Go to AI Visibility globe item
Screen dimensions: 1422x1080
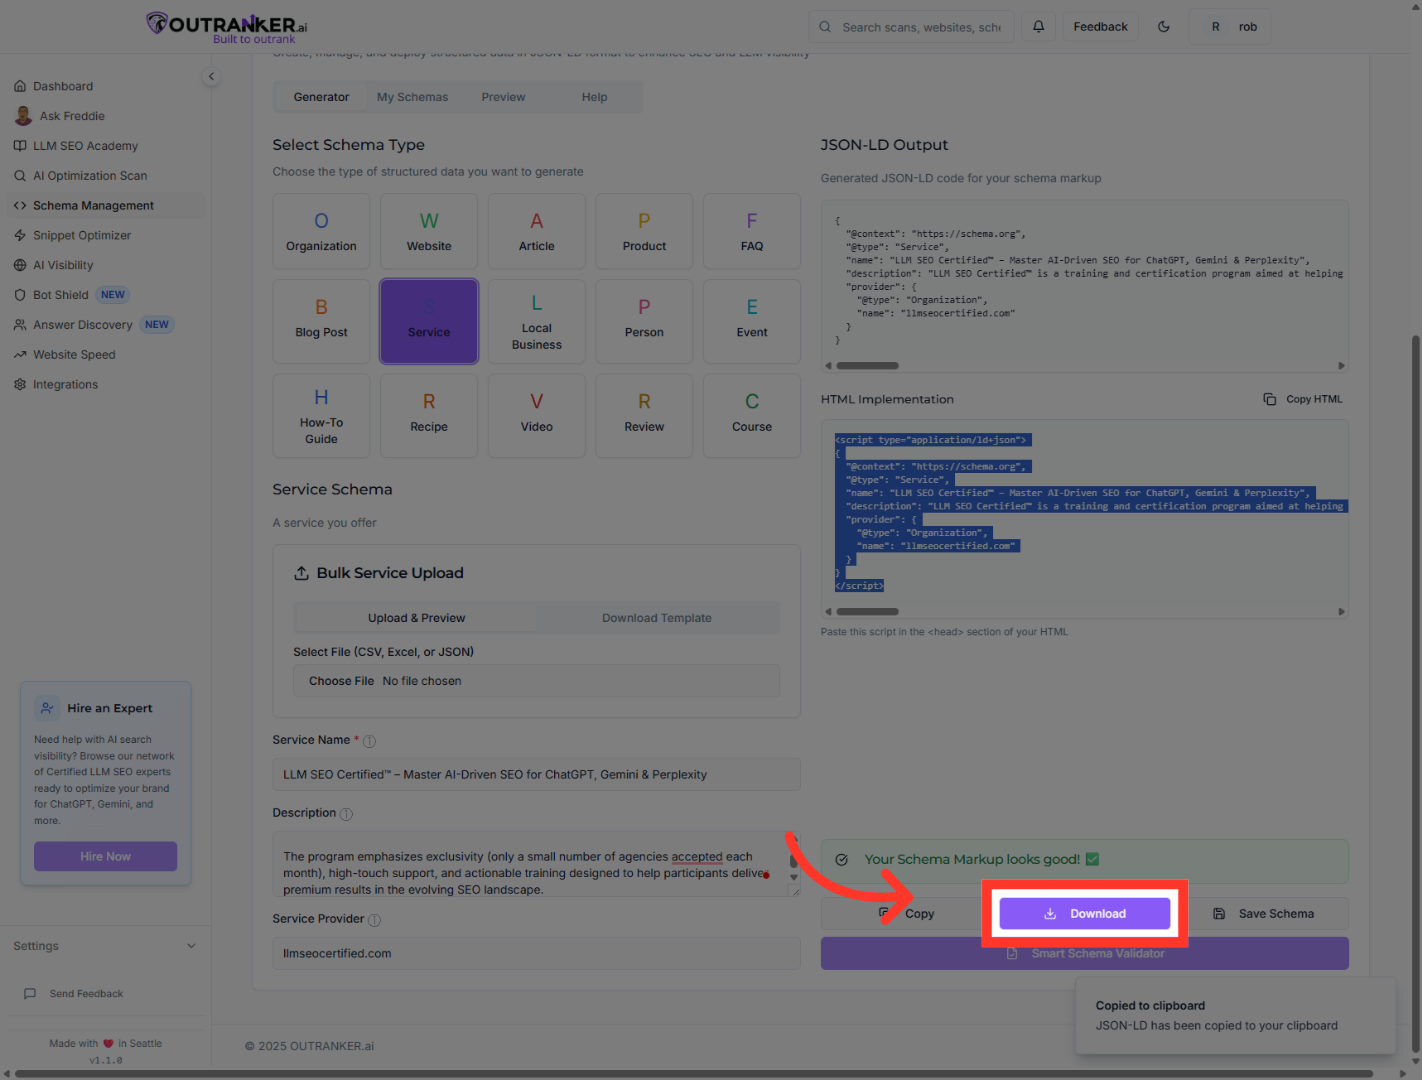tap(62, 265)
